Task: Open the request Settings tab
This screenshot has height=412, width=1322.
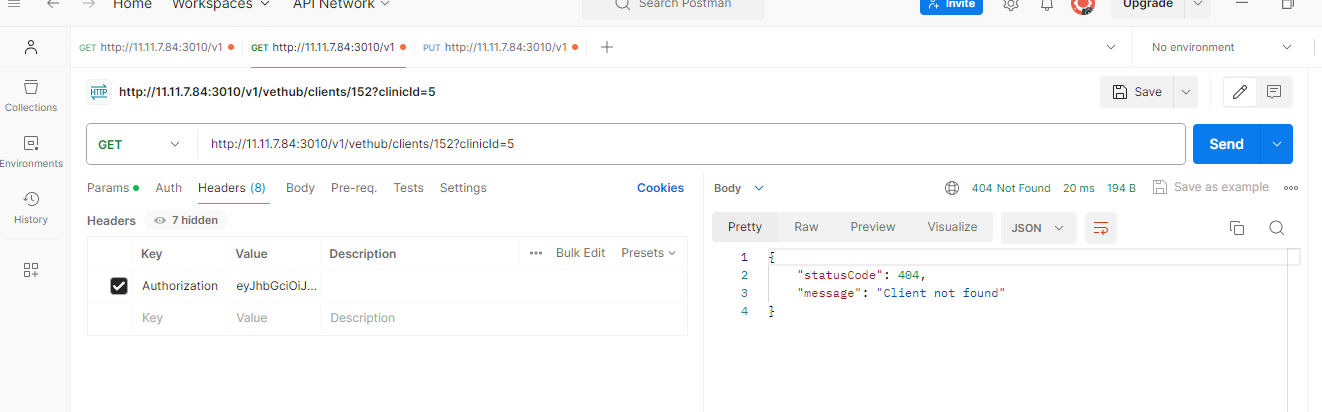Action: (x=463, y=188)
